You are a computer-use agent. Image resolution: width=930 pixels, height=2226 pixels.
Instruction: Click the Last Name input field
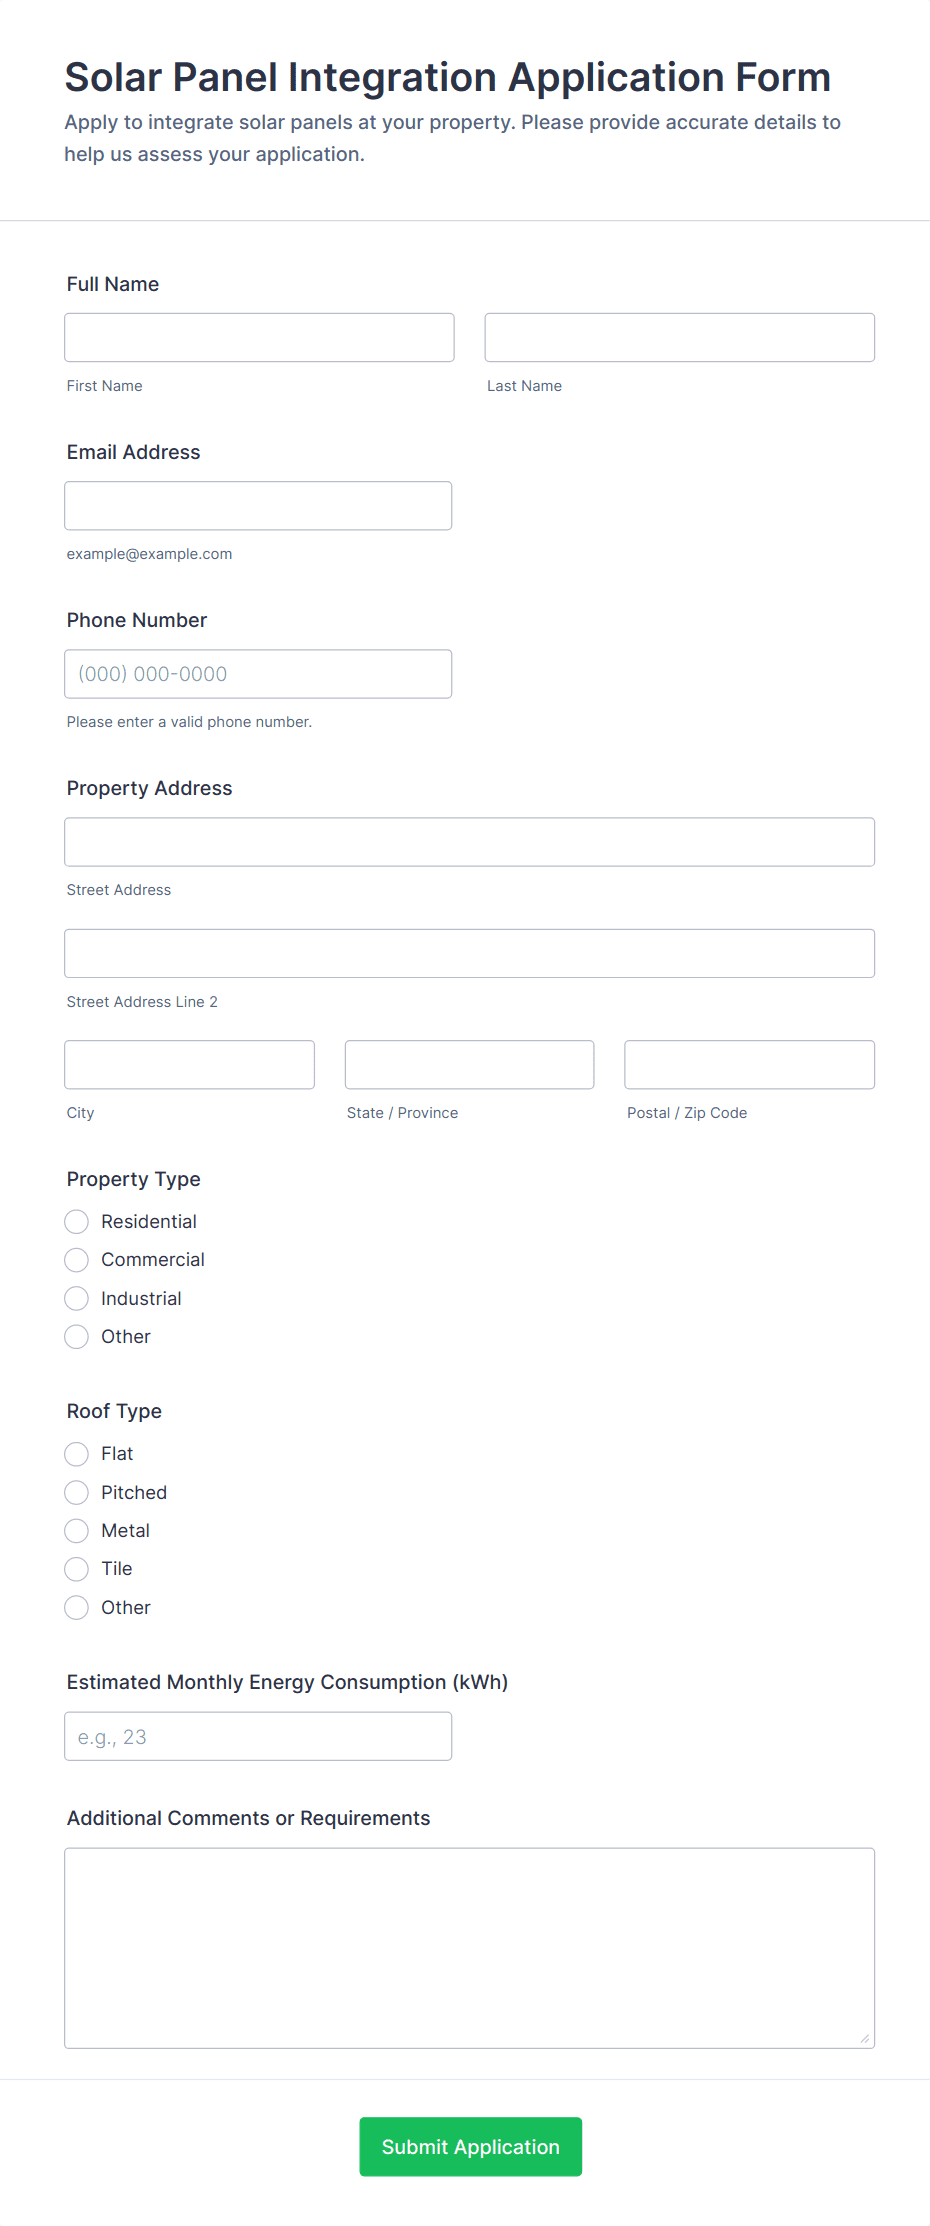pyautogui.click(x=679, y=337)
